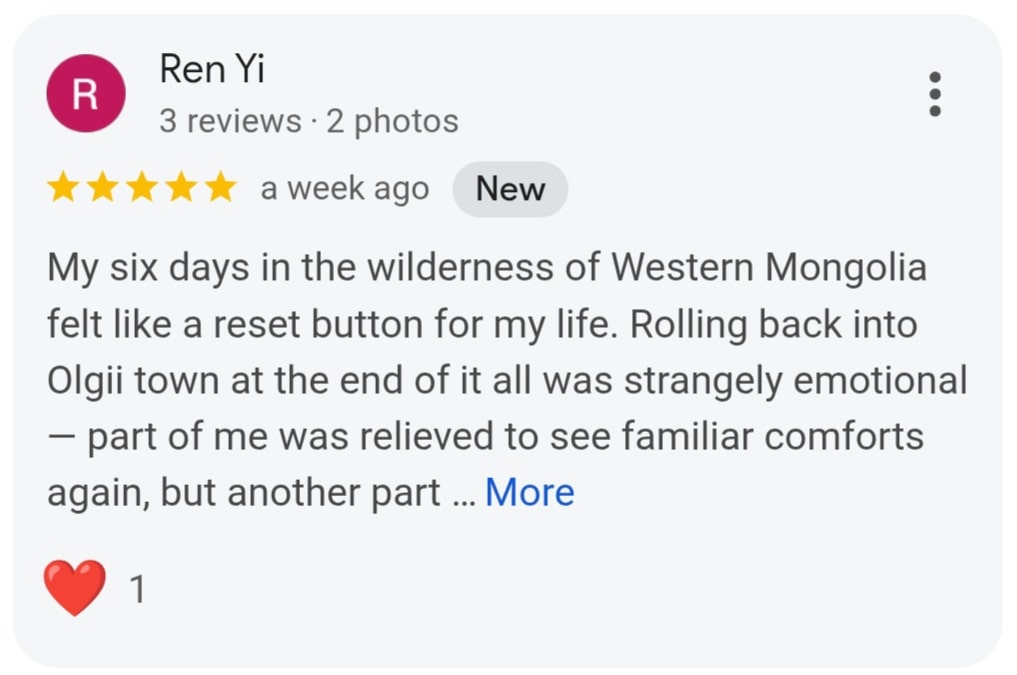Click the reaction count showing 1
This screenshot has height=675, width=1017.
137,589
